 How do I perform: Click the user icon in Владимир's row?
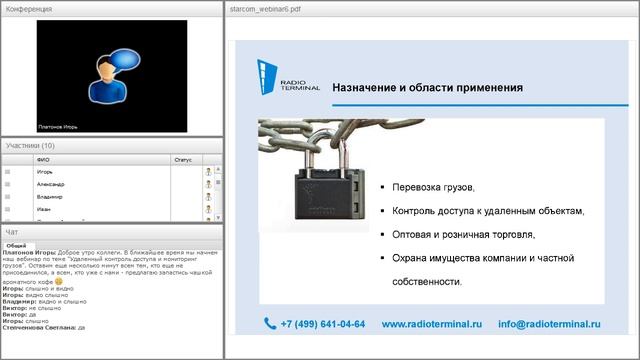pos(208,197)
